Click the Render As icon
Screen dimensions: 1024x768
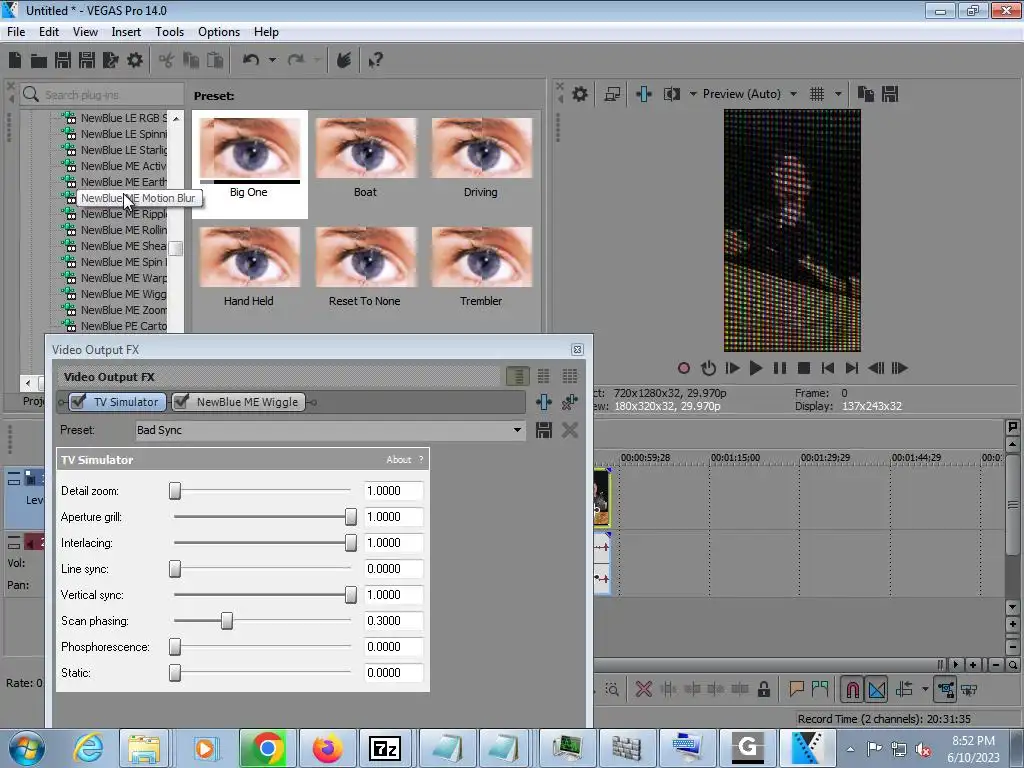[110, 60]
